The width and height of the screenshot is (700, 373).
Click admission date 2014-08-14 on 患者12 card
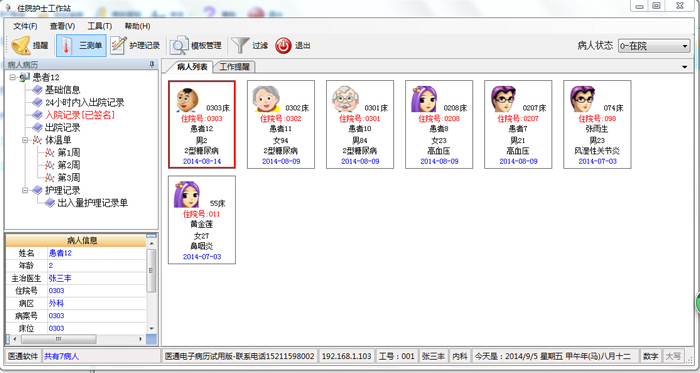tap(202, 162)
